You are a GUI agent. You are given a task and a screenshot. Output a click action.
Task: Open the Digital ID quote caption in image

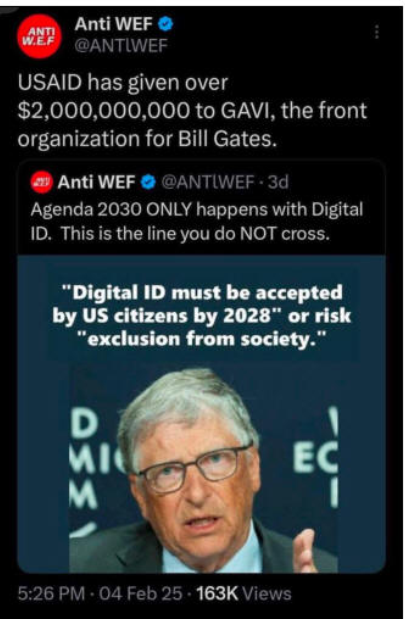click(x=201, y=315)
